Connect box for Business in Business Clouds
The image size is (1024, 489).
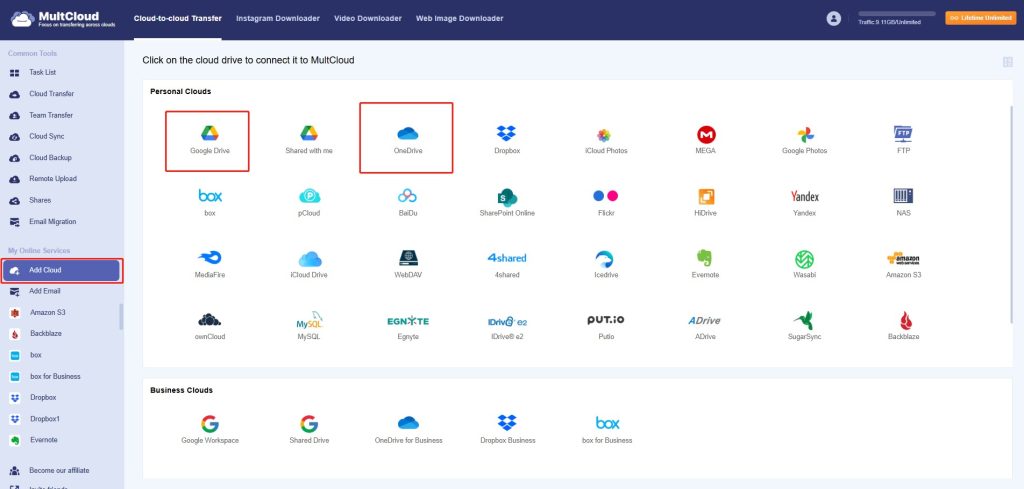tap(607, 429)
